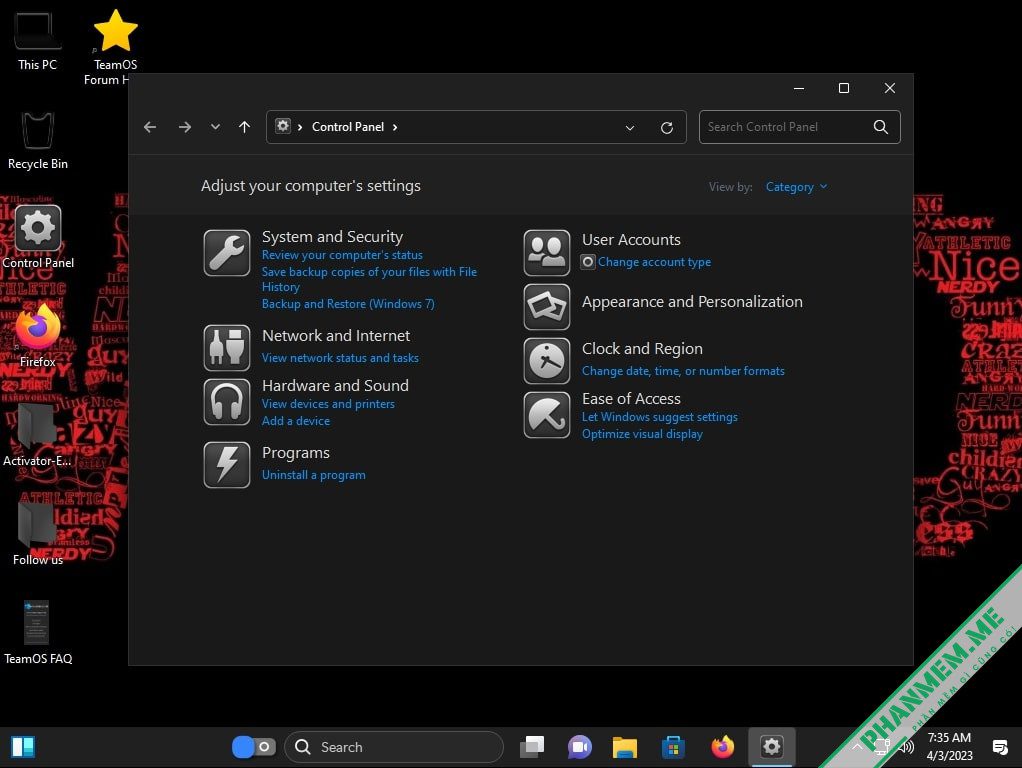
Task: Click the Control Panel breadcrumb segment
Action: coord(347,127)
